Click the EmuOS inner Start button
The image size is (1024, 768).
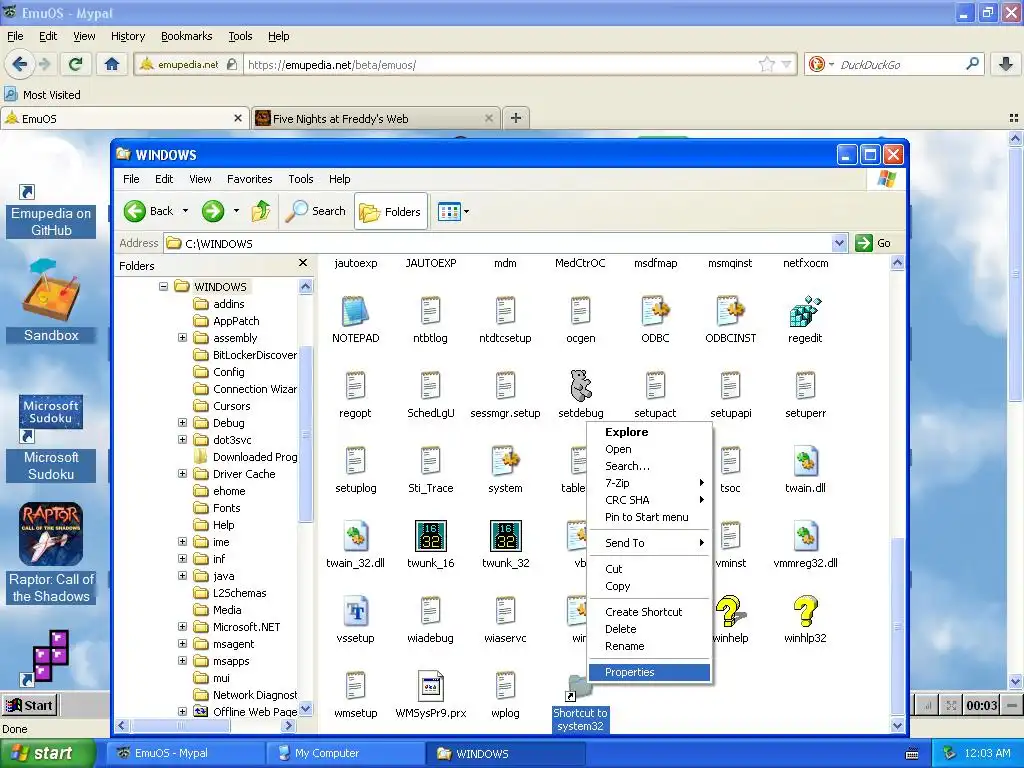tap(29, 705)
